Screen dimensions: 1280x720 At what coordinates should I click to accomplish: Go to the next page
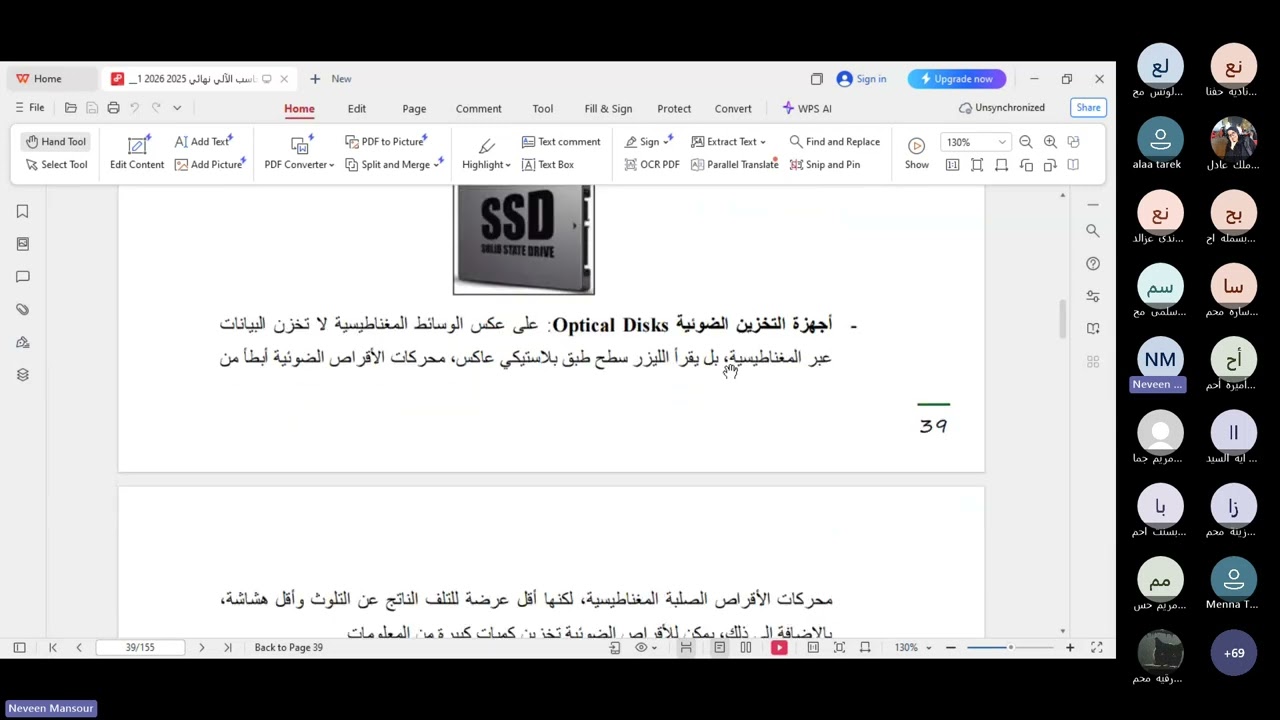point(201,648)
